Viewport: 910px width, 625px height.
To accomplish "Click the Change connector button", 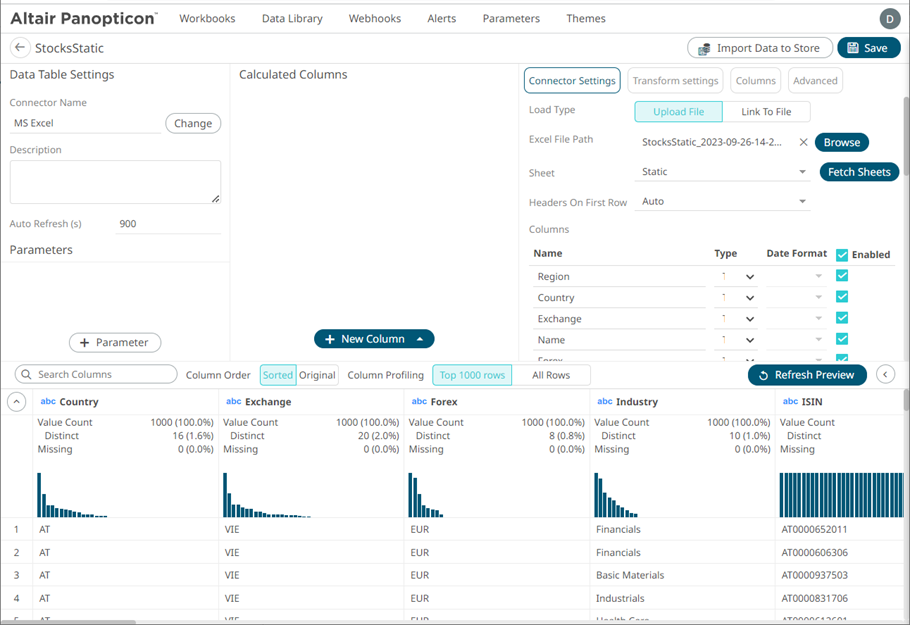I will tap(193, 123).
